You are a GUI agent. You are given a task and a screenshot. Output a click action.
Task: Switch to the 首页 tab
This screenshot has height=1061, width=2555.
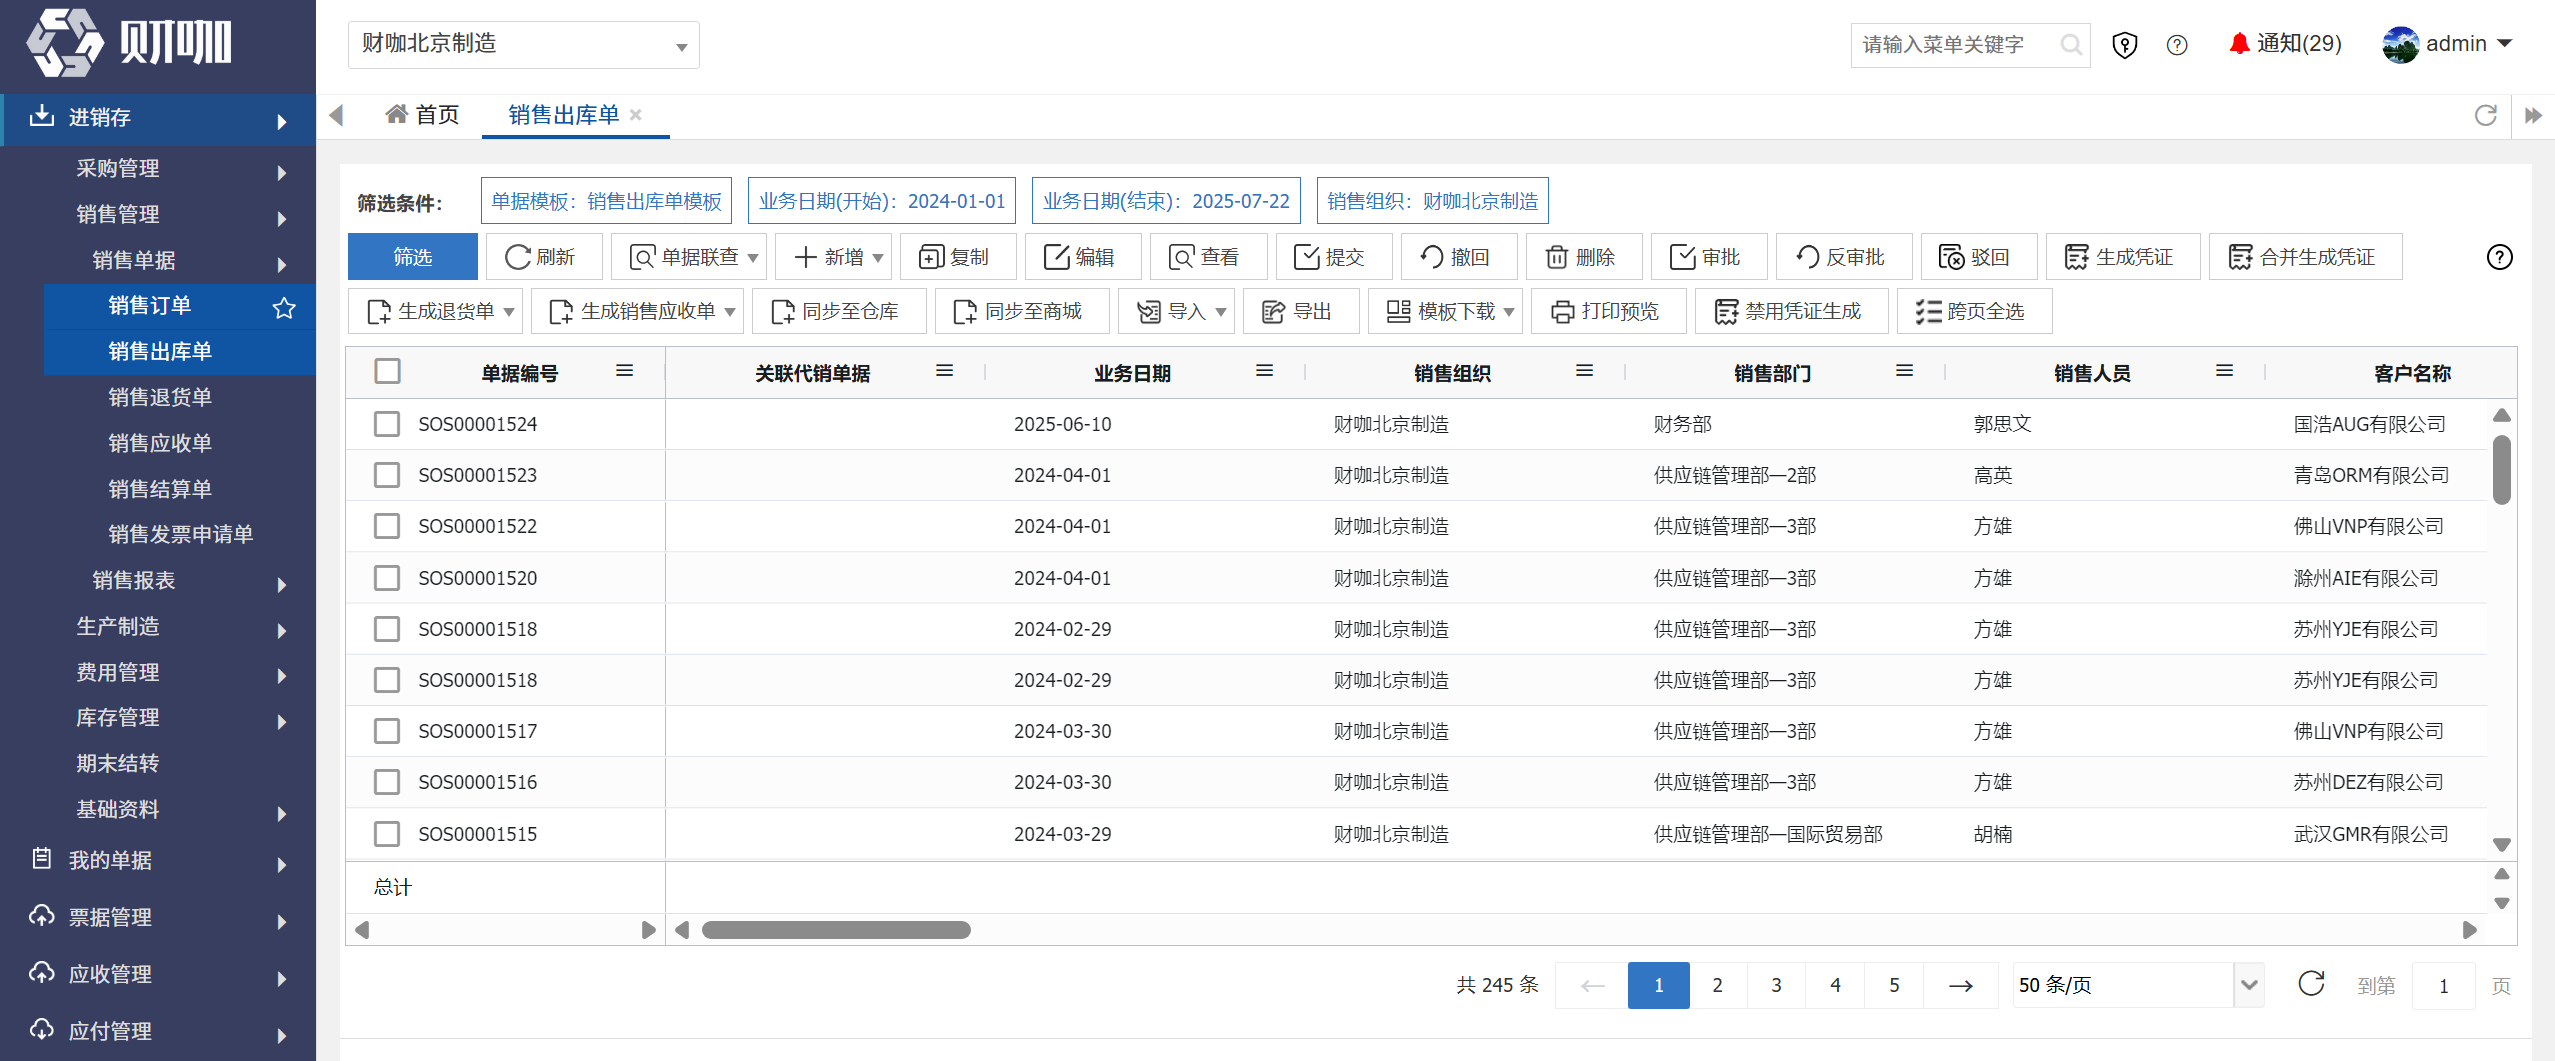(422, 115)
